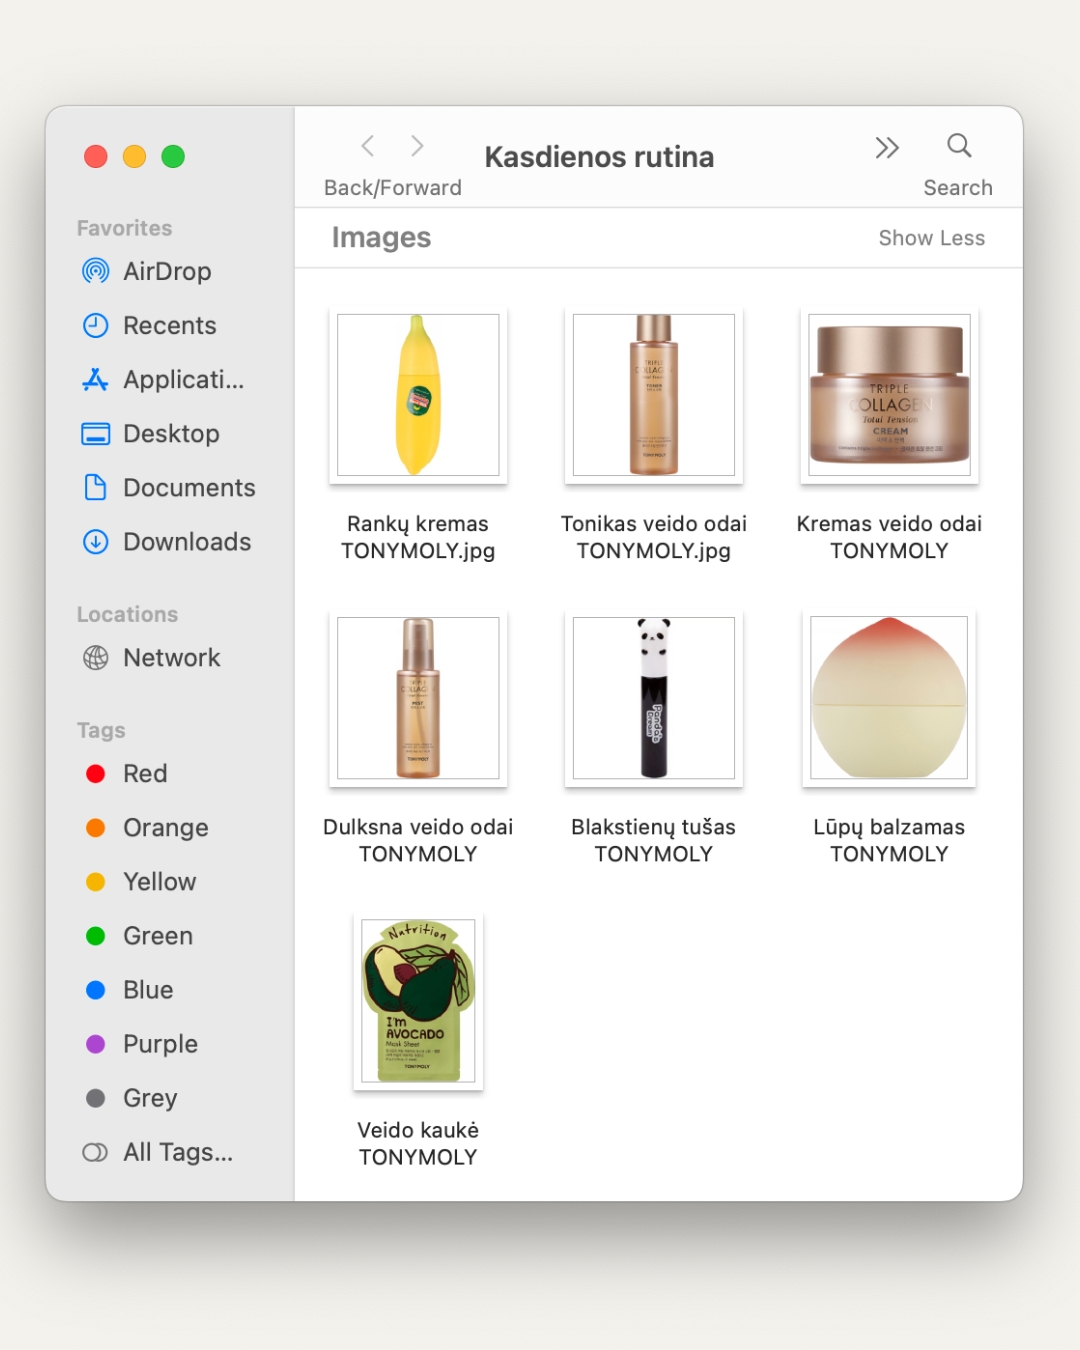The image size is (1080, 1350).
Task: Select the face mist spray thumbnail
Action: coord(418,698)
